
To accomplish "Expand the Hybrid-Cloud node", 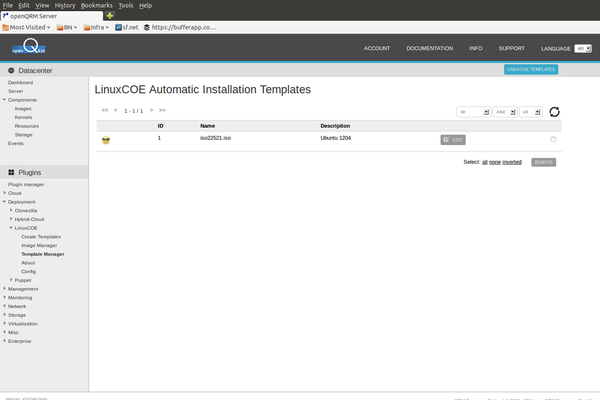I will (x=11, y=219).
